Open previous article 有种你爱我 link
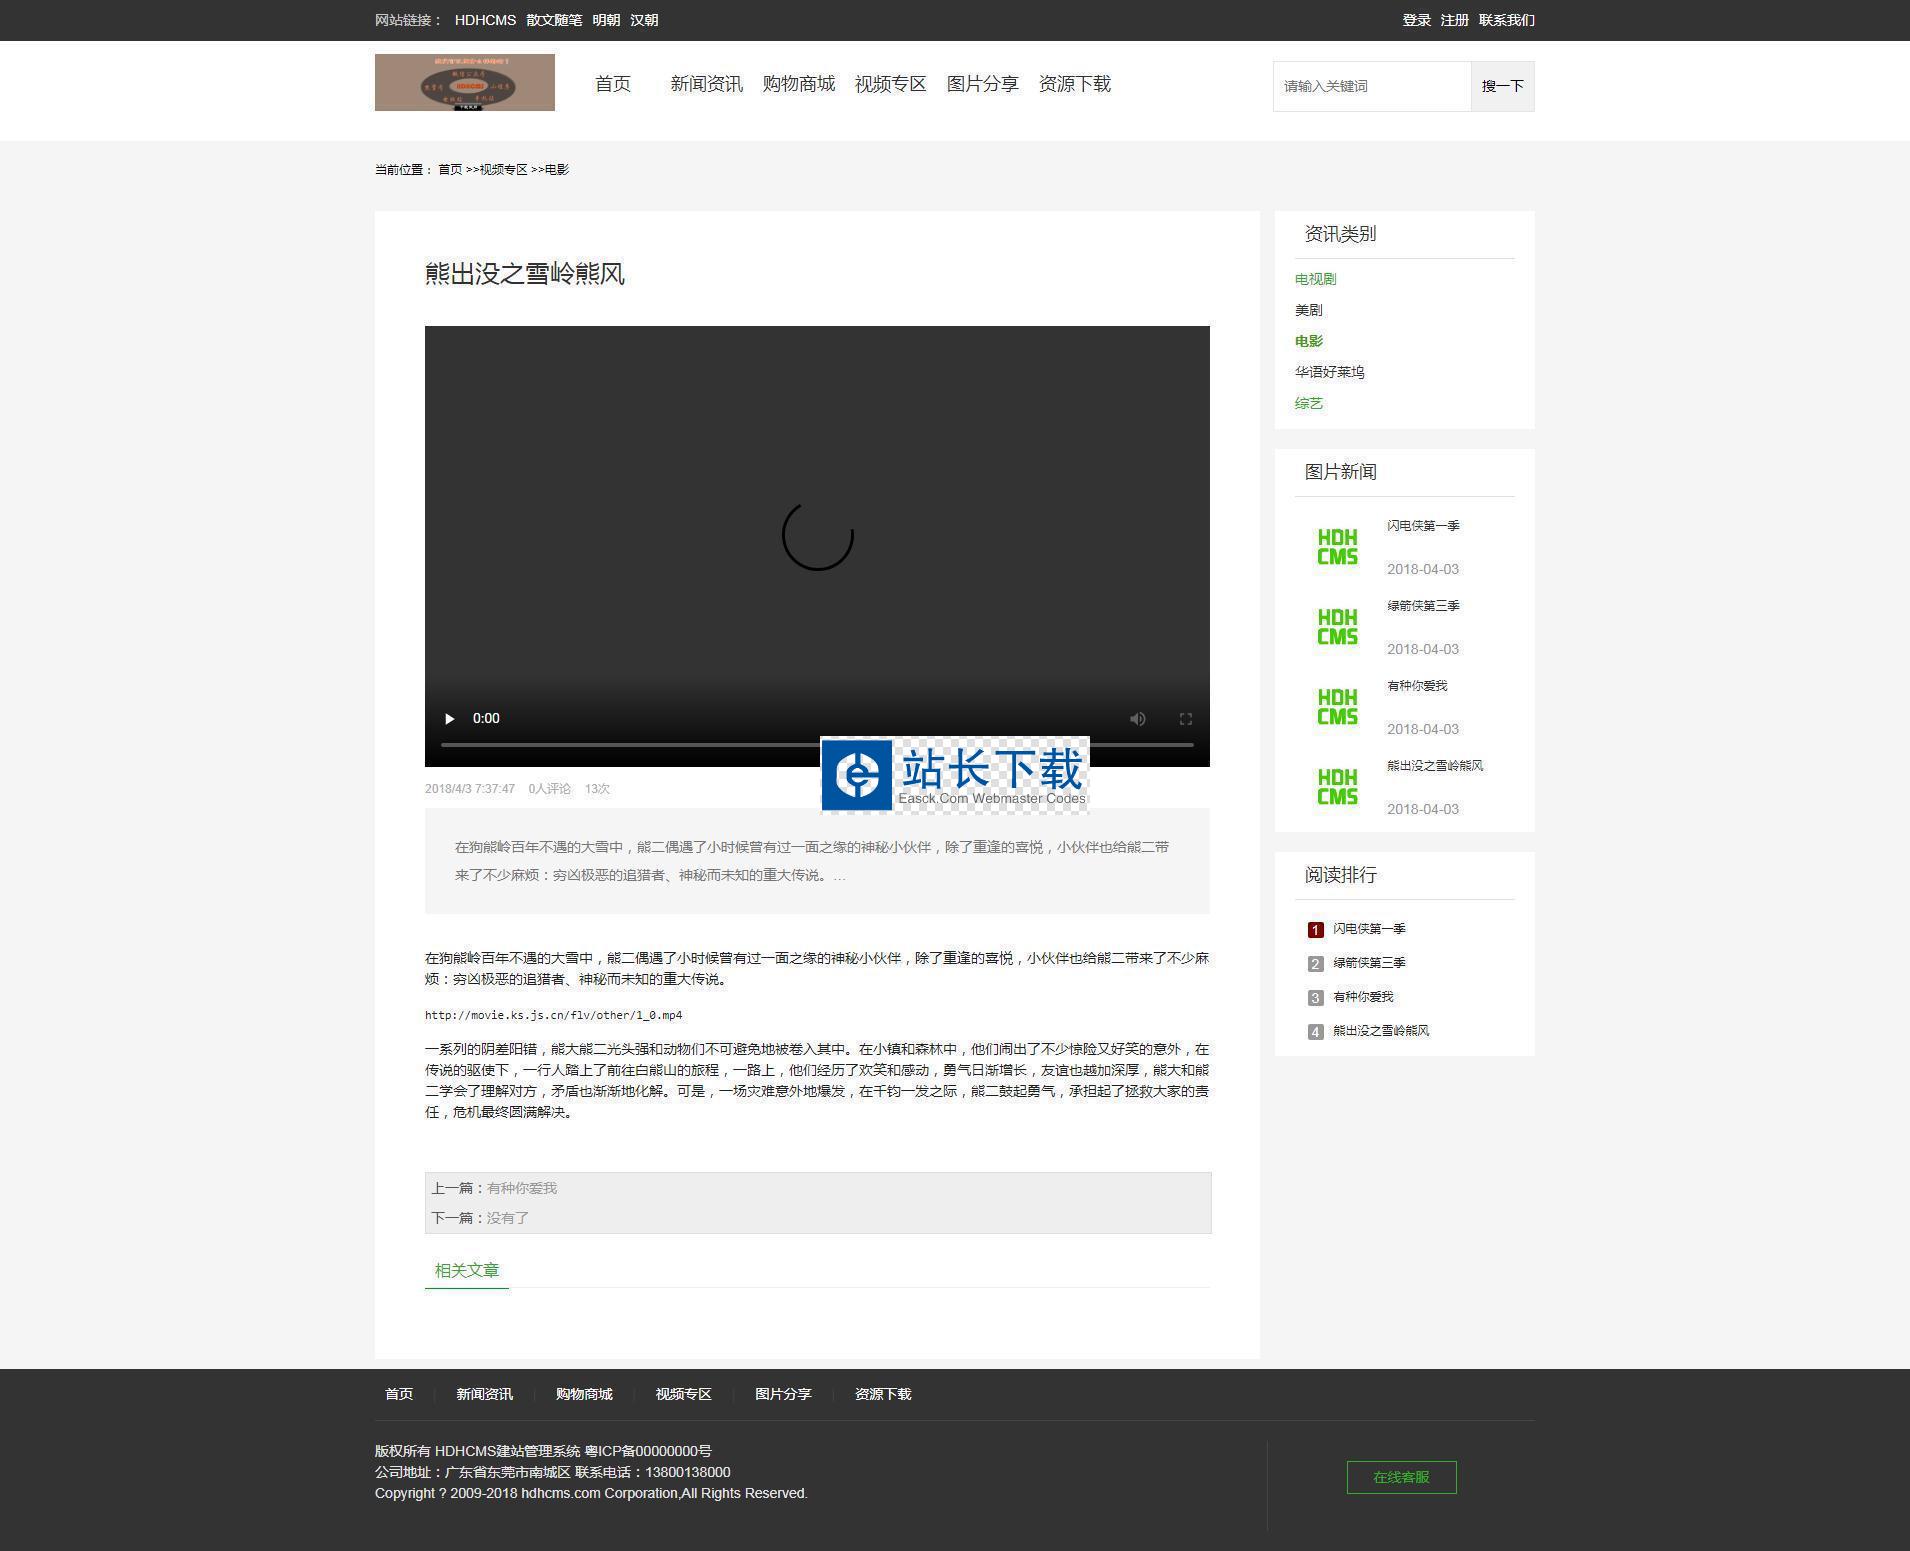1910x1551 pixels. (522, 1188)
